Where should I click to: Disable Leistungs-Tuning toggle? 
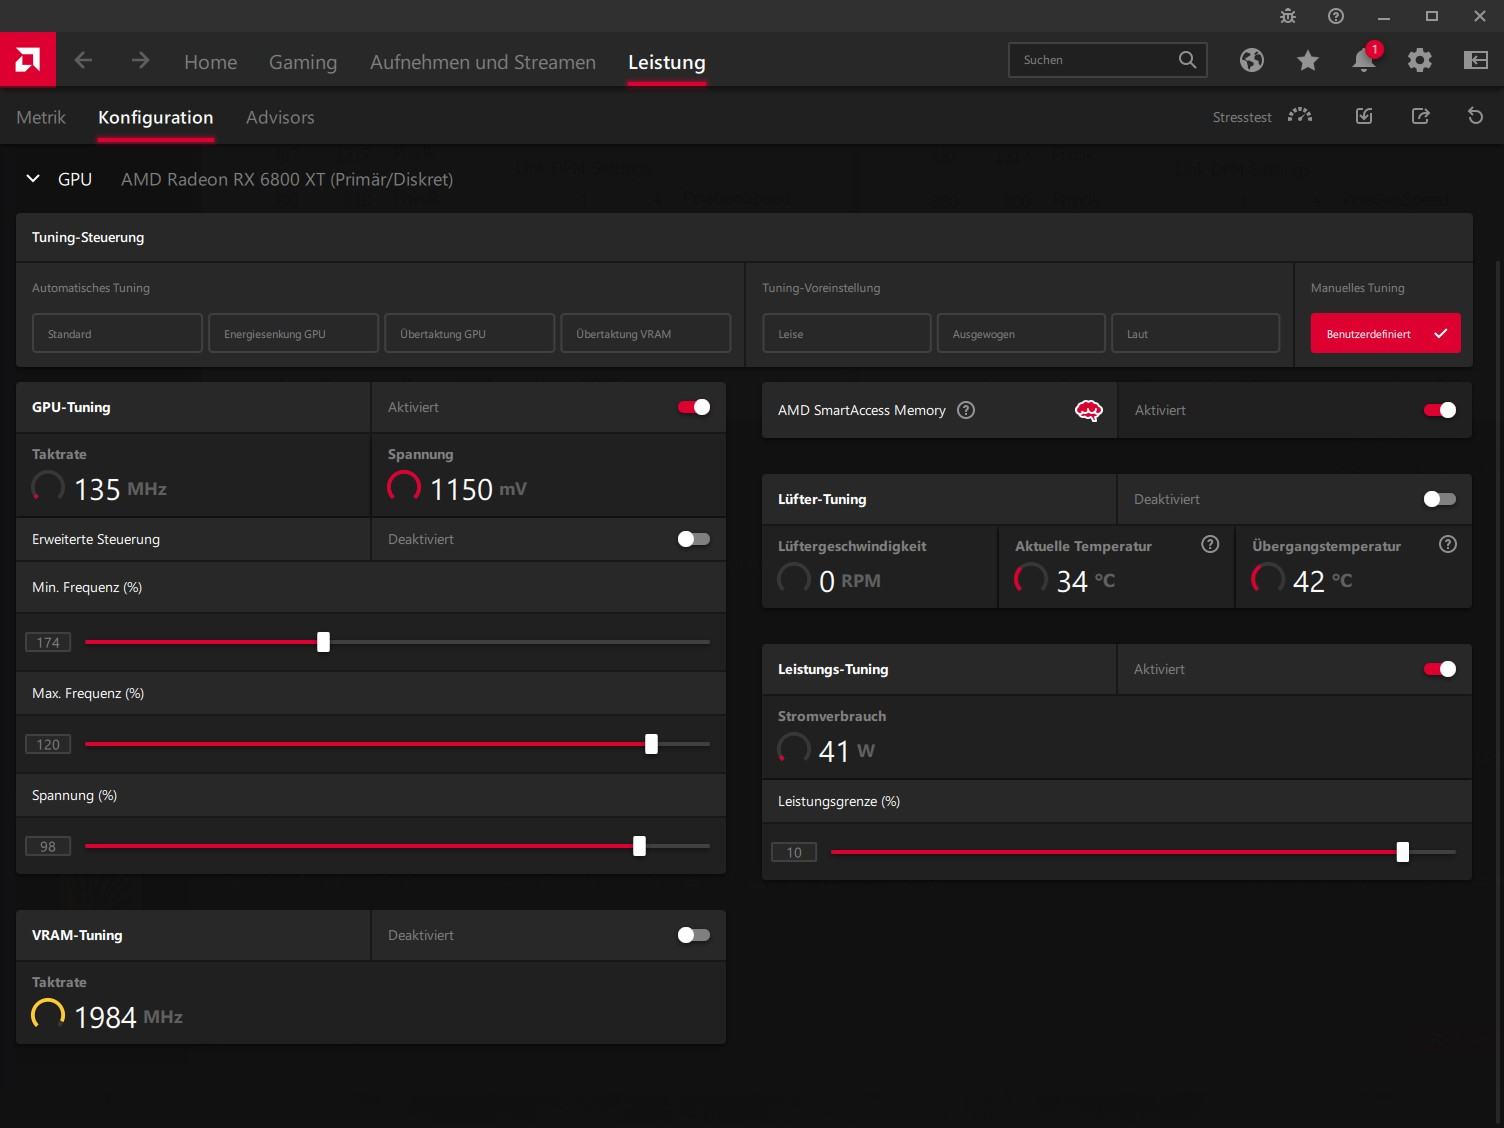1440,669
